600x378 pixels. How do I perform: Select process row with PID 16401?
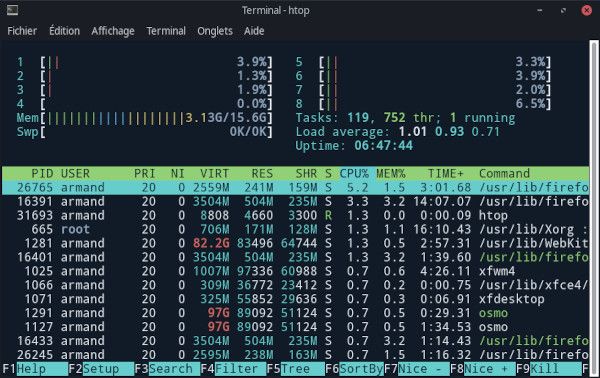tap(295, 257)
